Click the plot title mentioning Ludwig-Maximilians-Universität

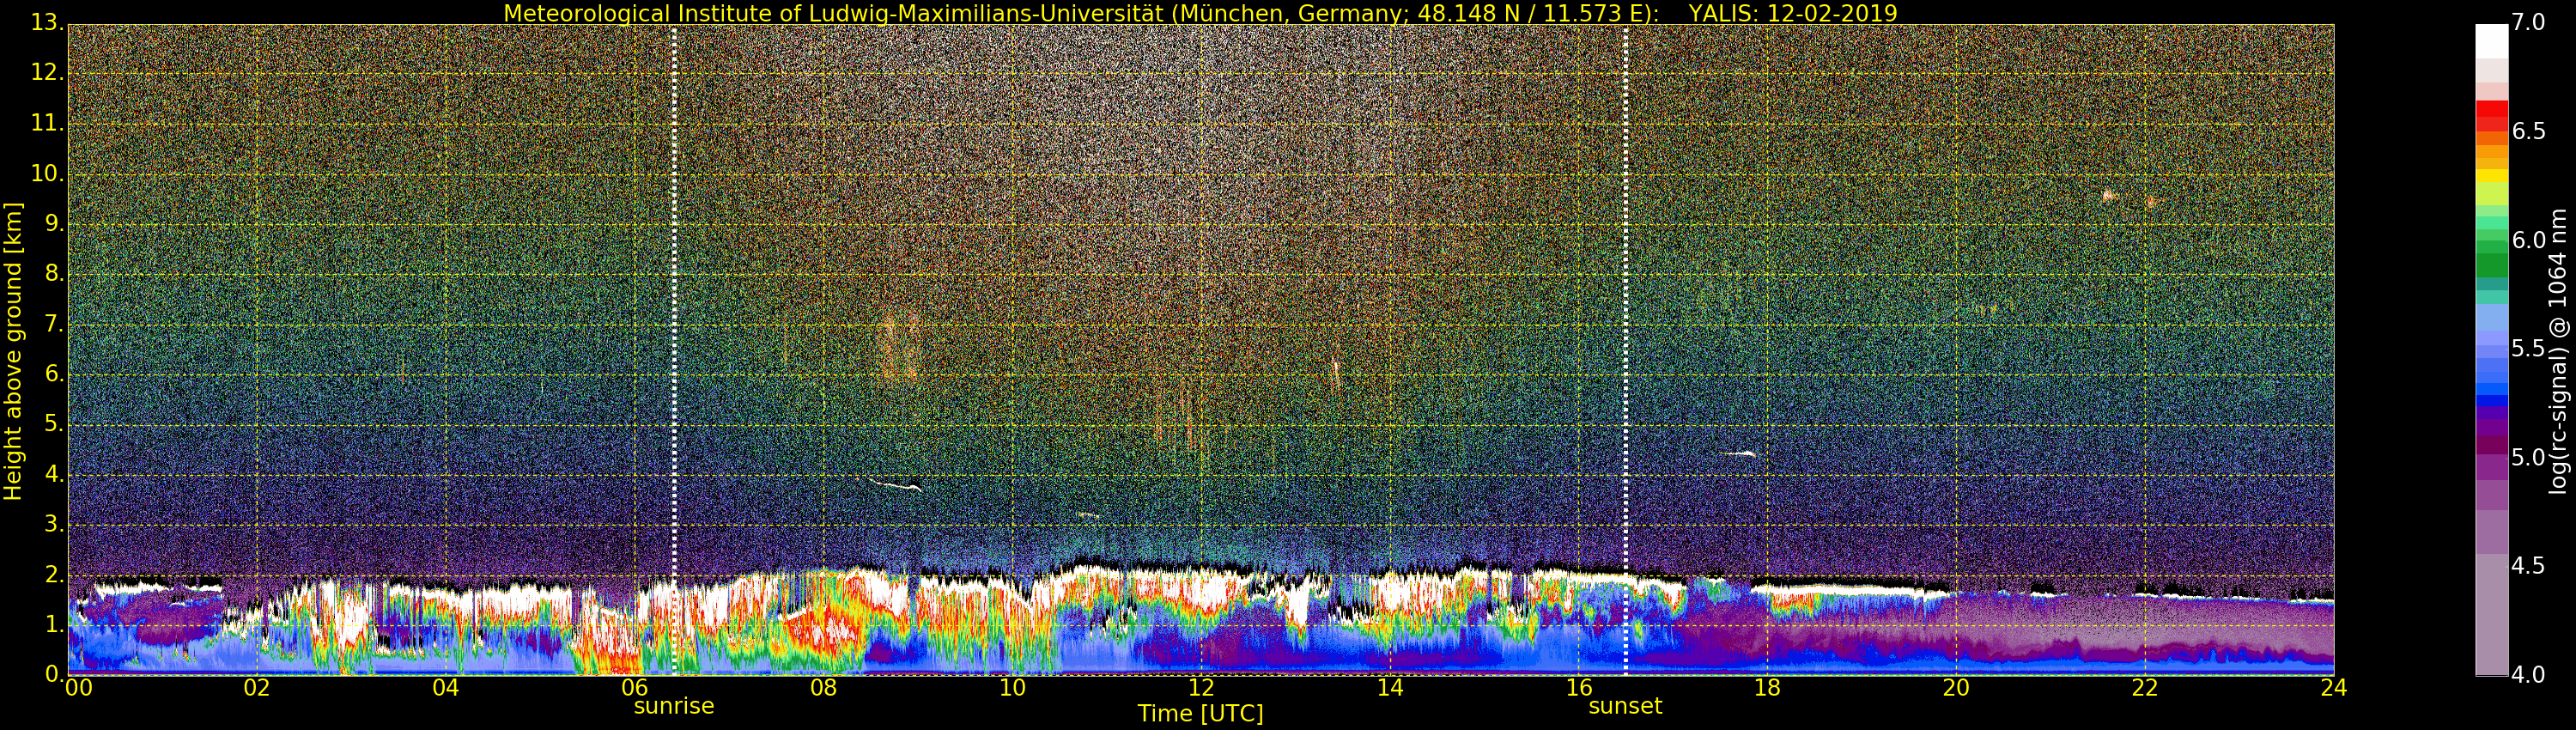tap(1201, 13)
